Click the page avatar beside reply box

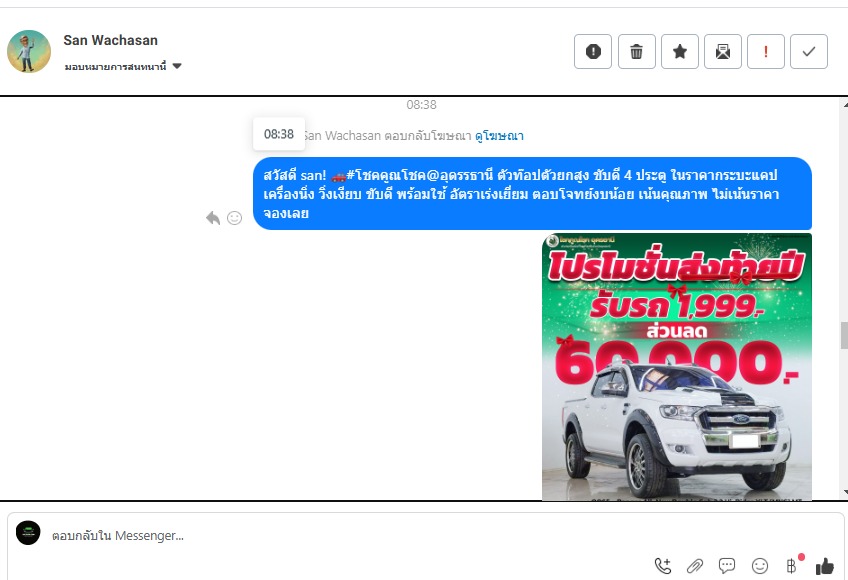(28, 533)
